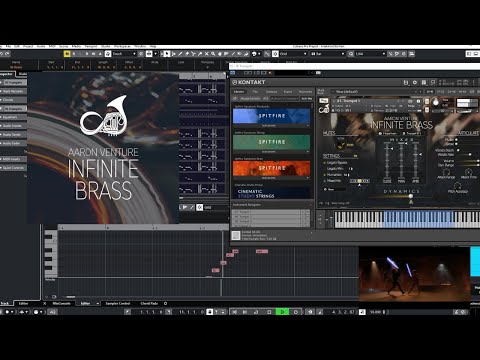
Task: Open the Grid snap type dropdown
Action: coord(293,54)
